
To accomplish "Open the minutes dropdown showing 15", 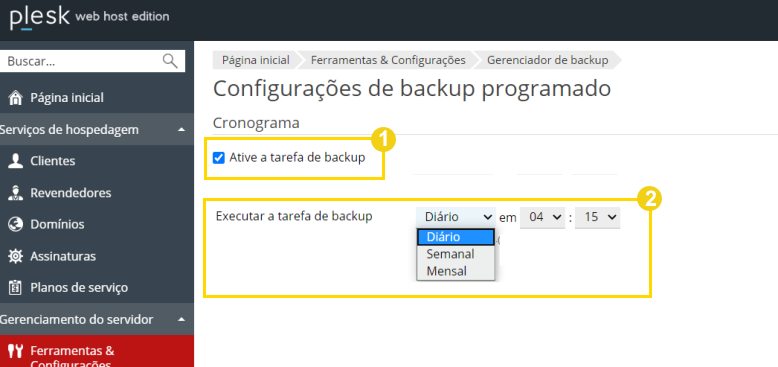I will pos(597,217).
